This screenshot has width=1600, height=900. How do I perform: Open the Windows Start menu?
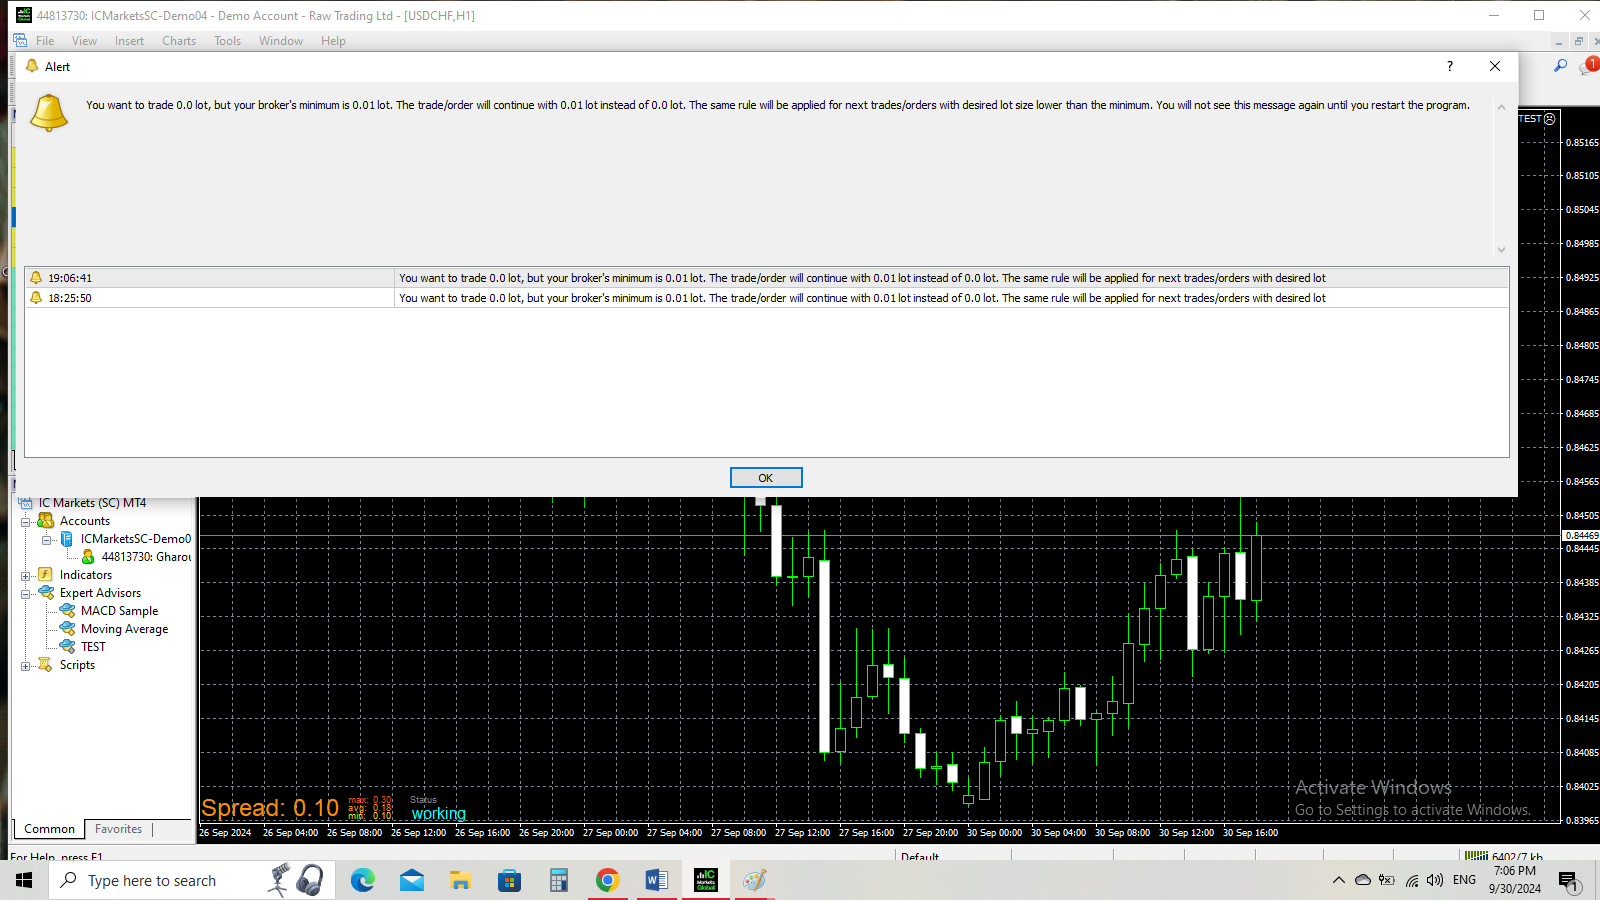pos(24,880)
